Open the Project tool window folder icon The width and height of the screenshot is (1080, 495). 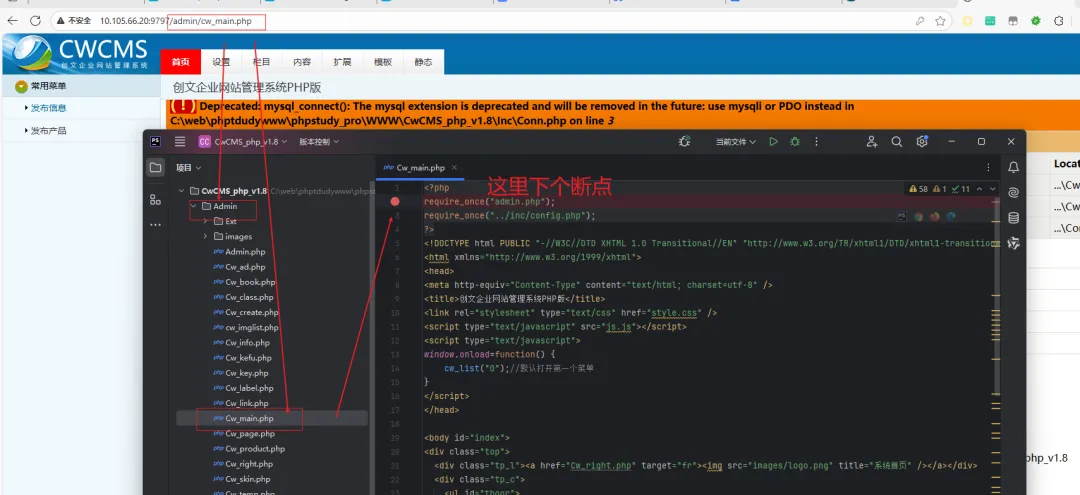tap(156, 167)
